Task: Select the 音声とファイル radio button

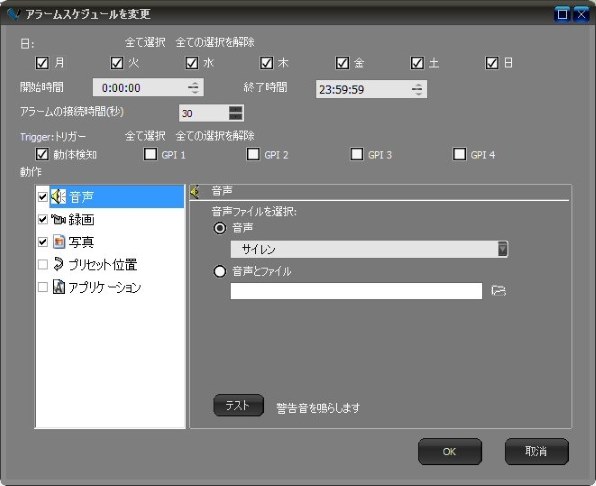Action: click(220, 271)
